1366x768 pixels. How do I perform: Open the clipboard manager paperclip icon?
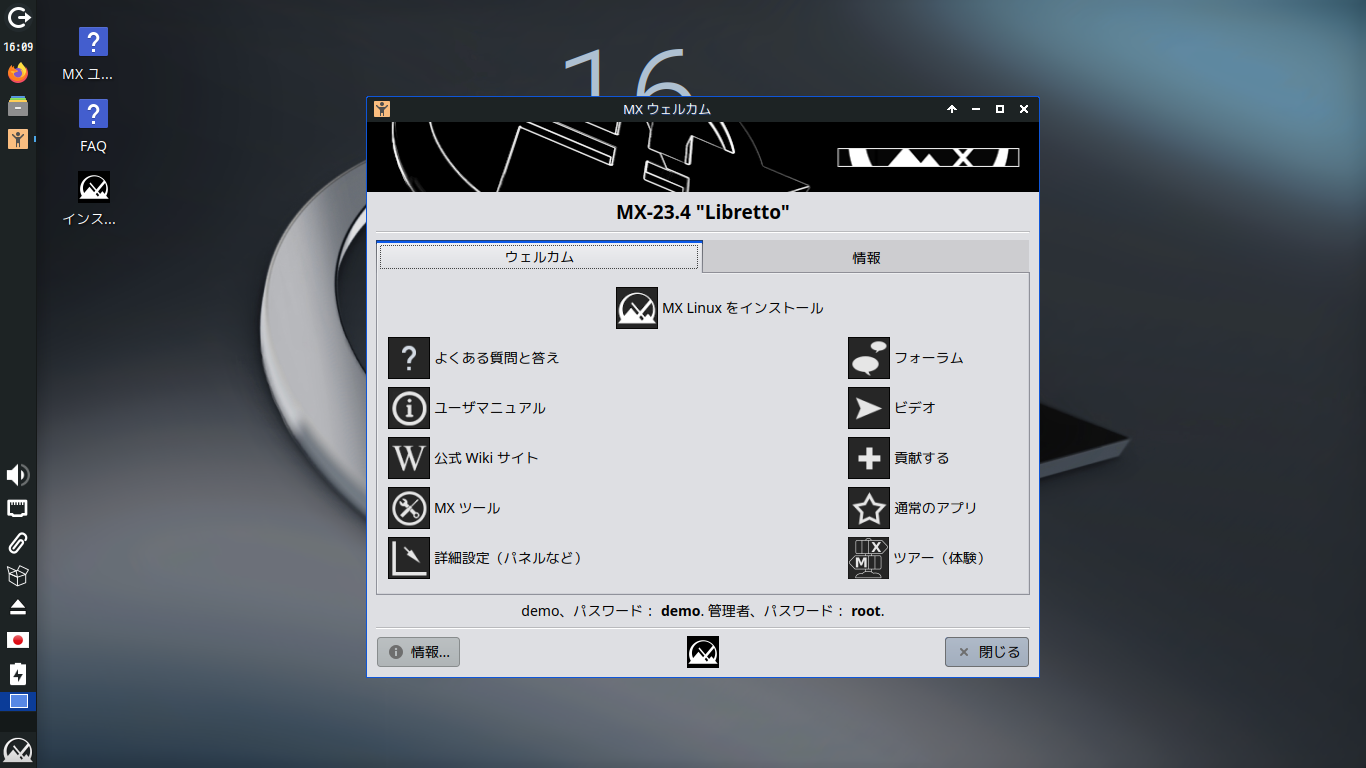(18, 543)
